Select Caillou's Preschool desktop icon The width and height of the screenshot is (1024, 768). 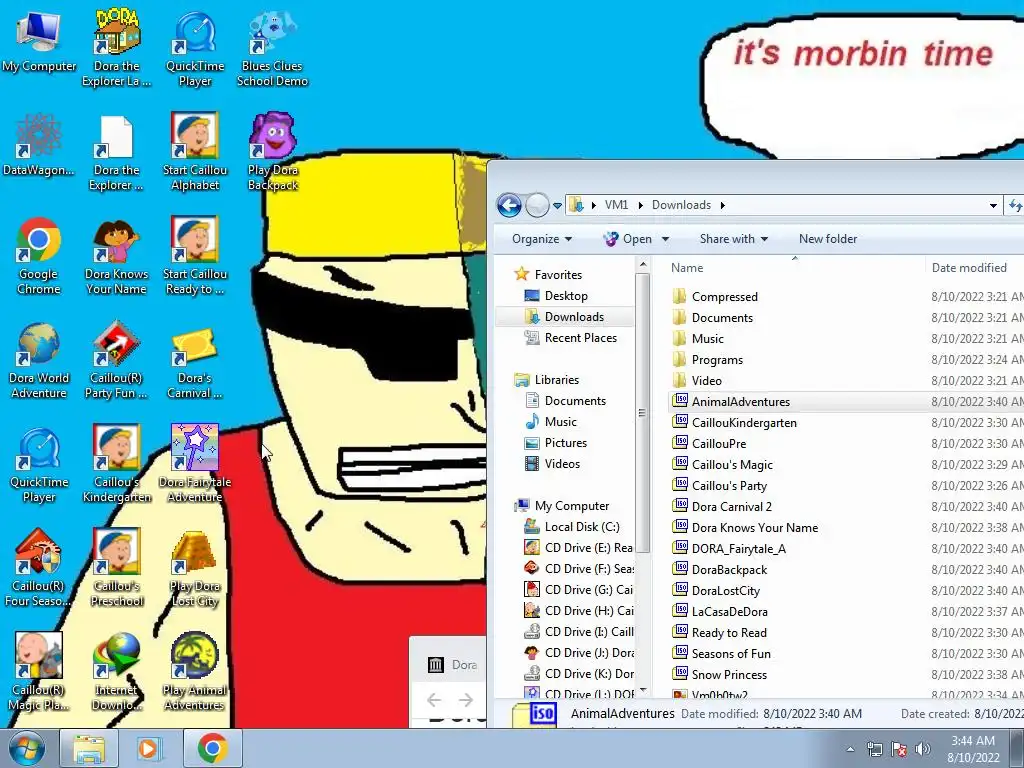[116, 567]
